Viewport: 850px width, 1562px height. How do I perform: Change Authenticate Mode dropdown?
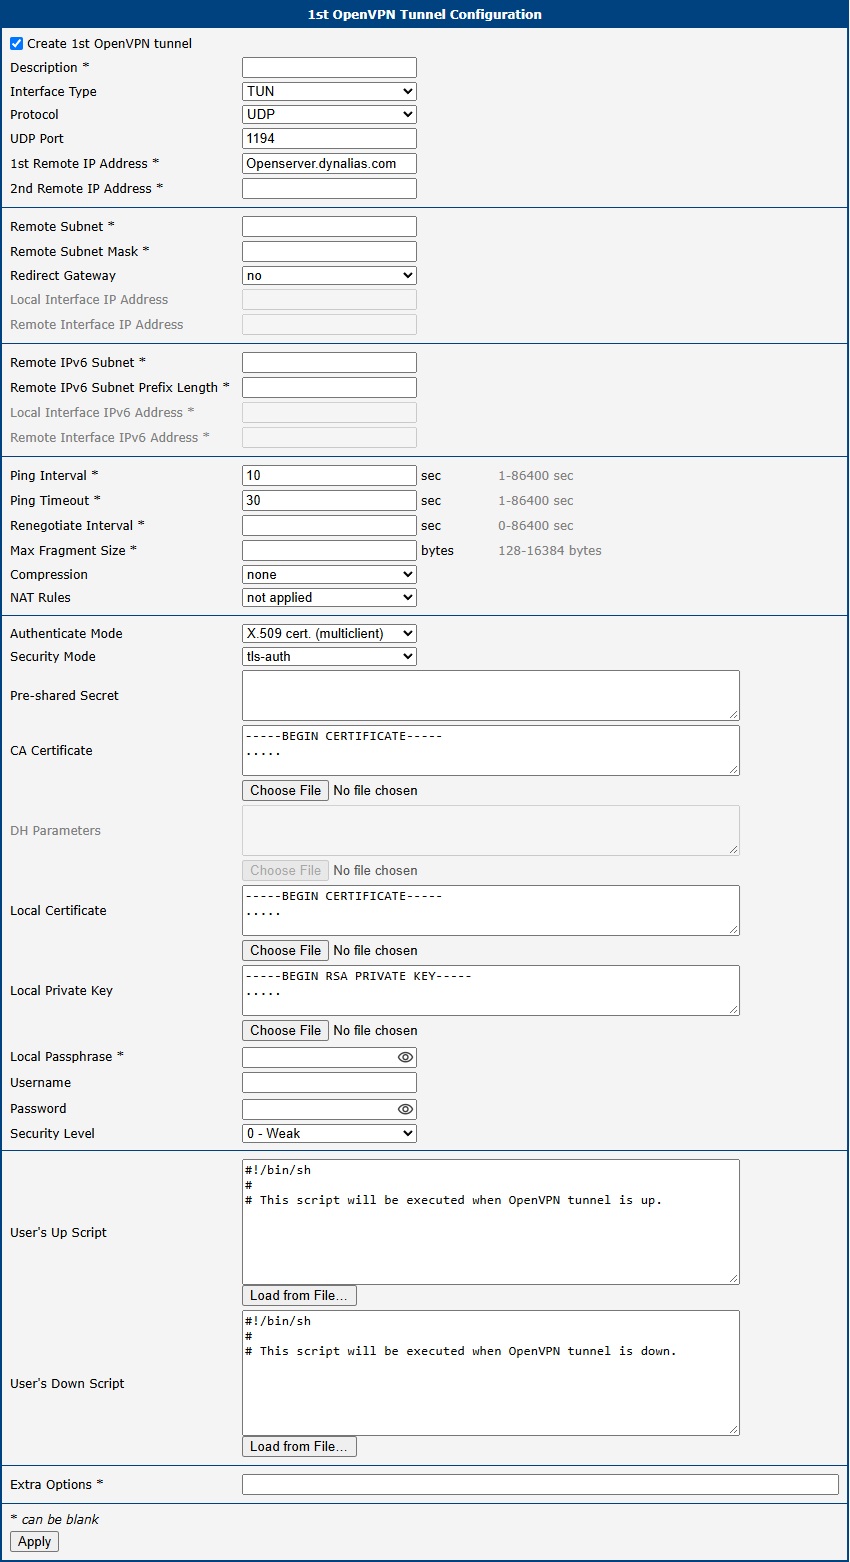(329, 633)
